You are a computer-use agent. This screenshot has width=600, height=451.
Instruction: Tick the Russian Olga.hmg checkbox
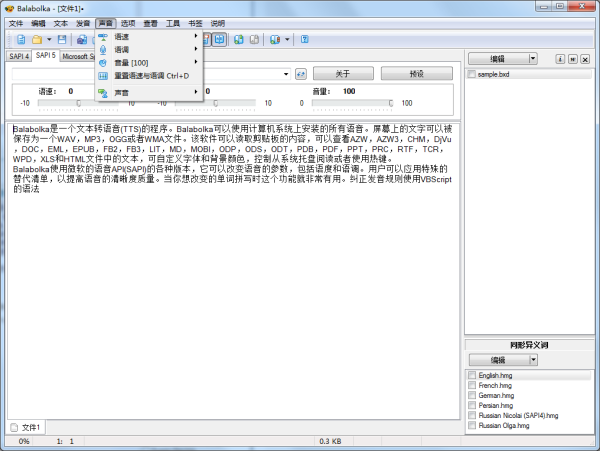pyautogui.click(x=472, y=426)
